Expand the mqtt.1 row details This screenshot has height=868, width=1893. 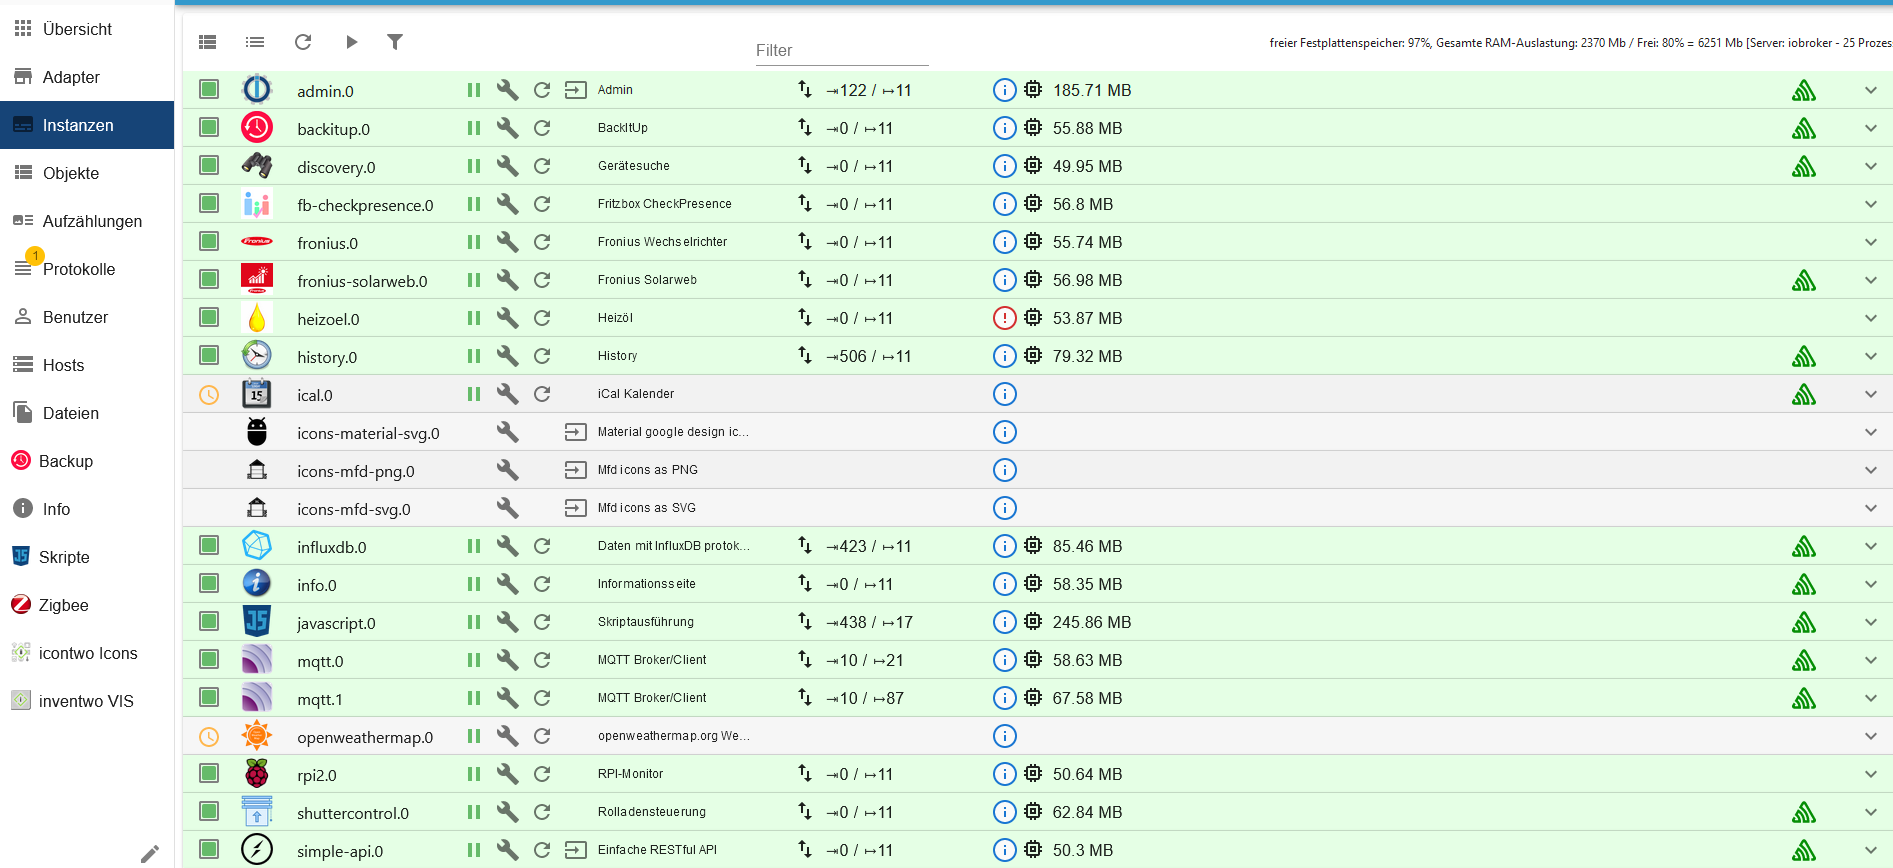(x=1871, y=698)
